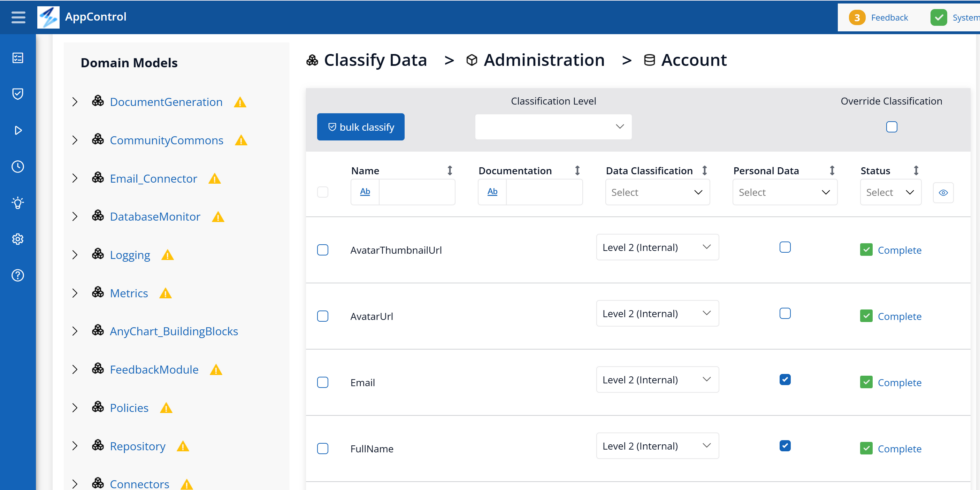The image size is (980, 490).
Task: Click the Documentation column sort arrows
Action: pos(577,171)
